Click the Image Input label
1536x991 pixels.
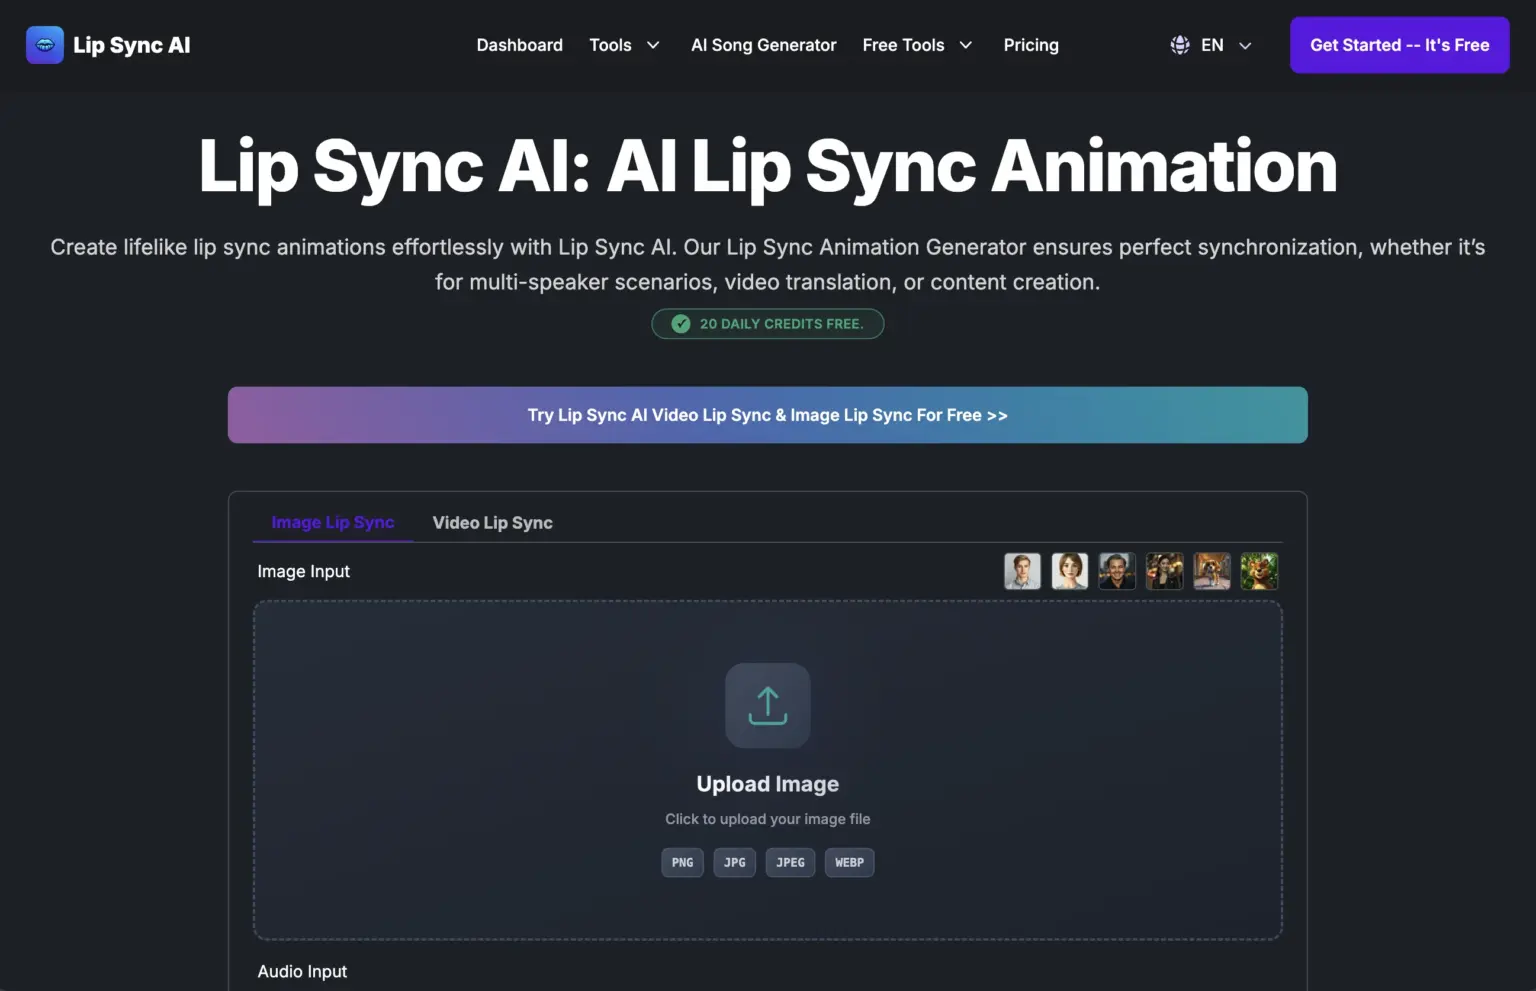pos(304,571)
